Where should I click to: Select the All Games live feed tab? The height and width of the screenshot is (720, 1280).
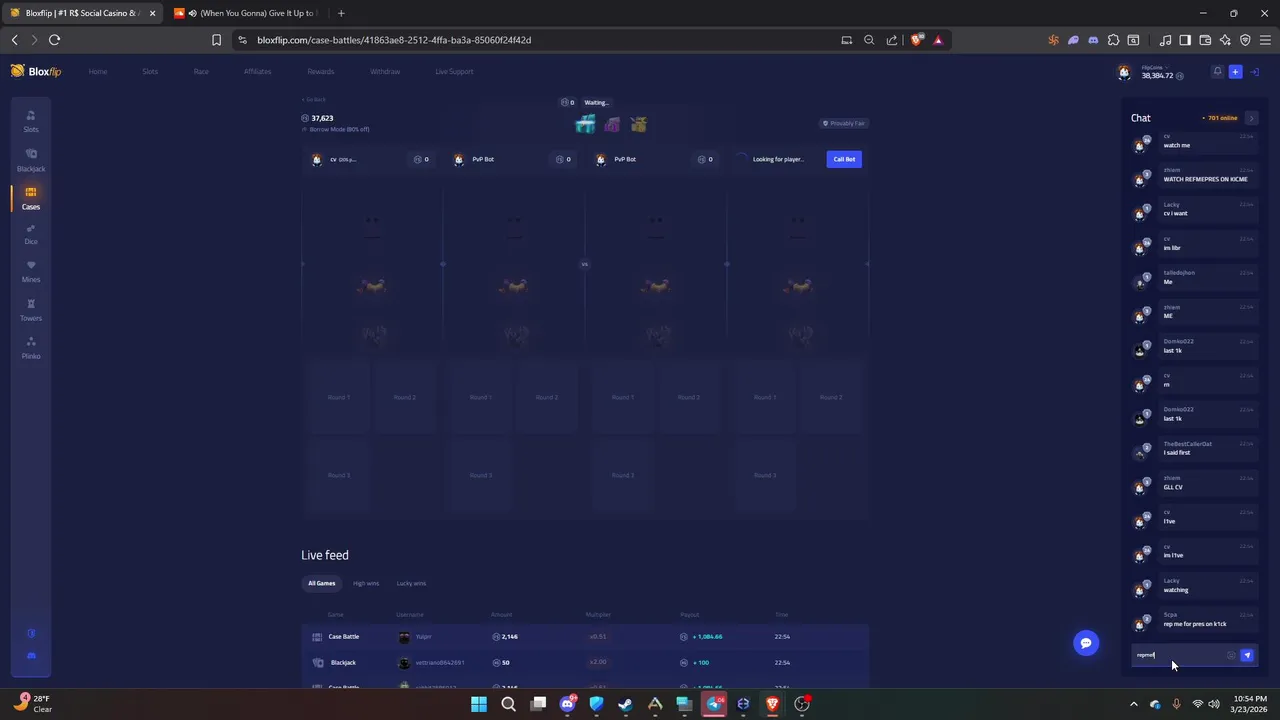[x=322, y=583]
